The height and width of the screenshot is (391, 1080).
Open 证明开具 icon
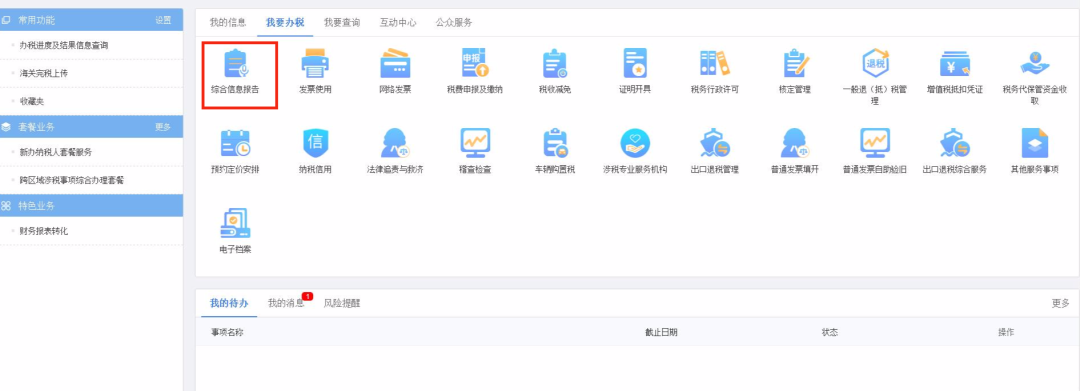(x=634, y=63)
